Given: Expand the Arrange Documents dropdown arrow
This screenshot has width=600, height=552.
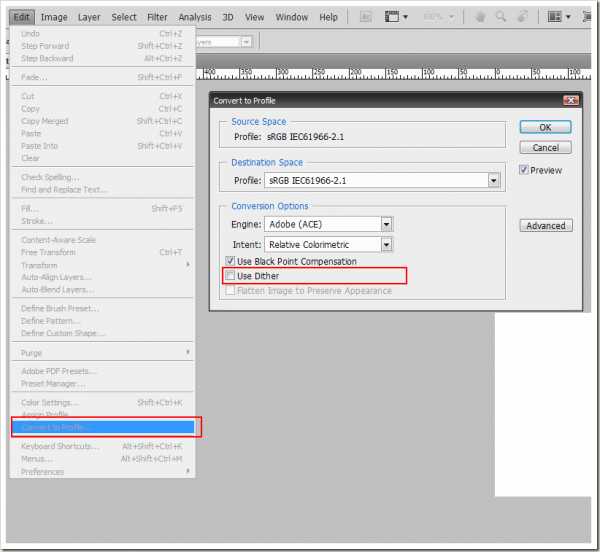Looking at the screenshot, I should (x=568, y=17).
